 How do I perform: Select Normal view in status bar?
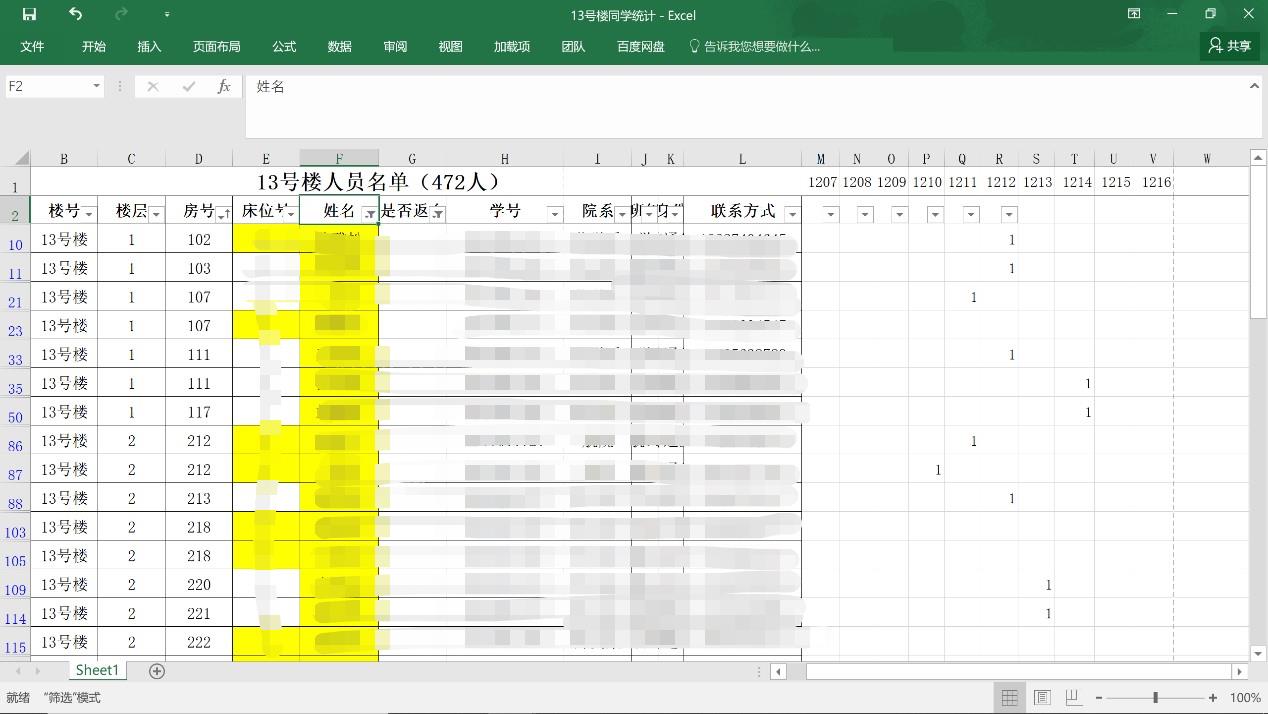pyautogui.click(x=1009, y=698)
